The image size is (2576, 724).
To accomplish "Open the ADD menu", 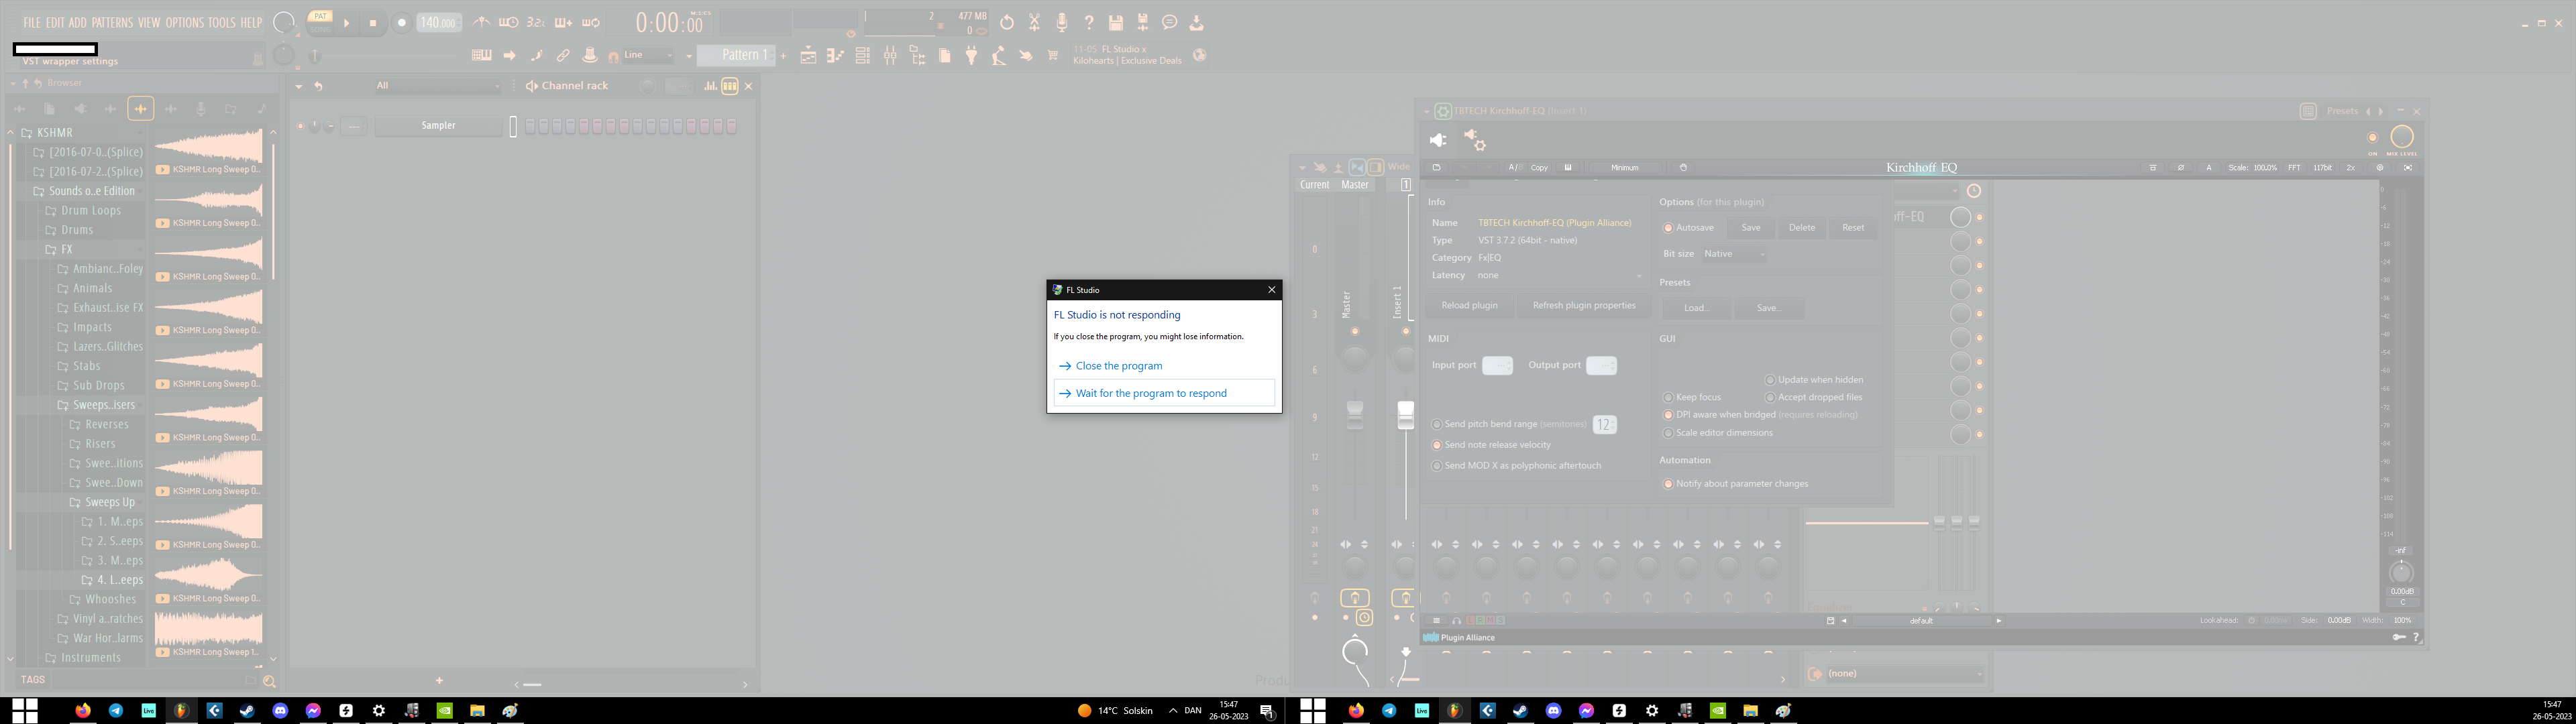I will coord(77,22).
